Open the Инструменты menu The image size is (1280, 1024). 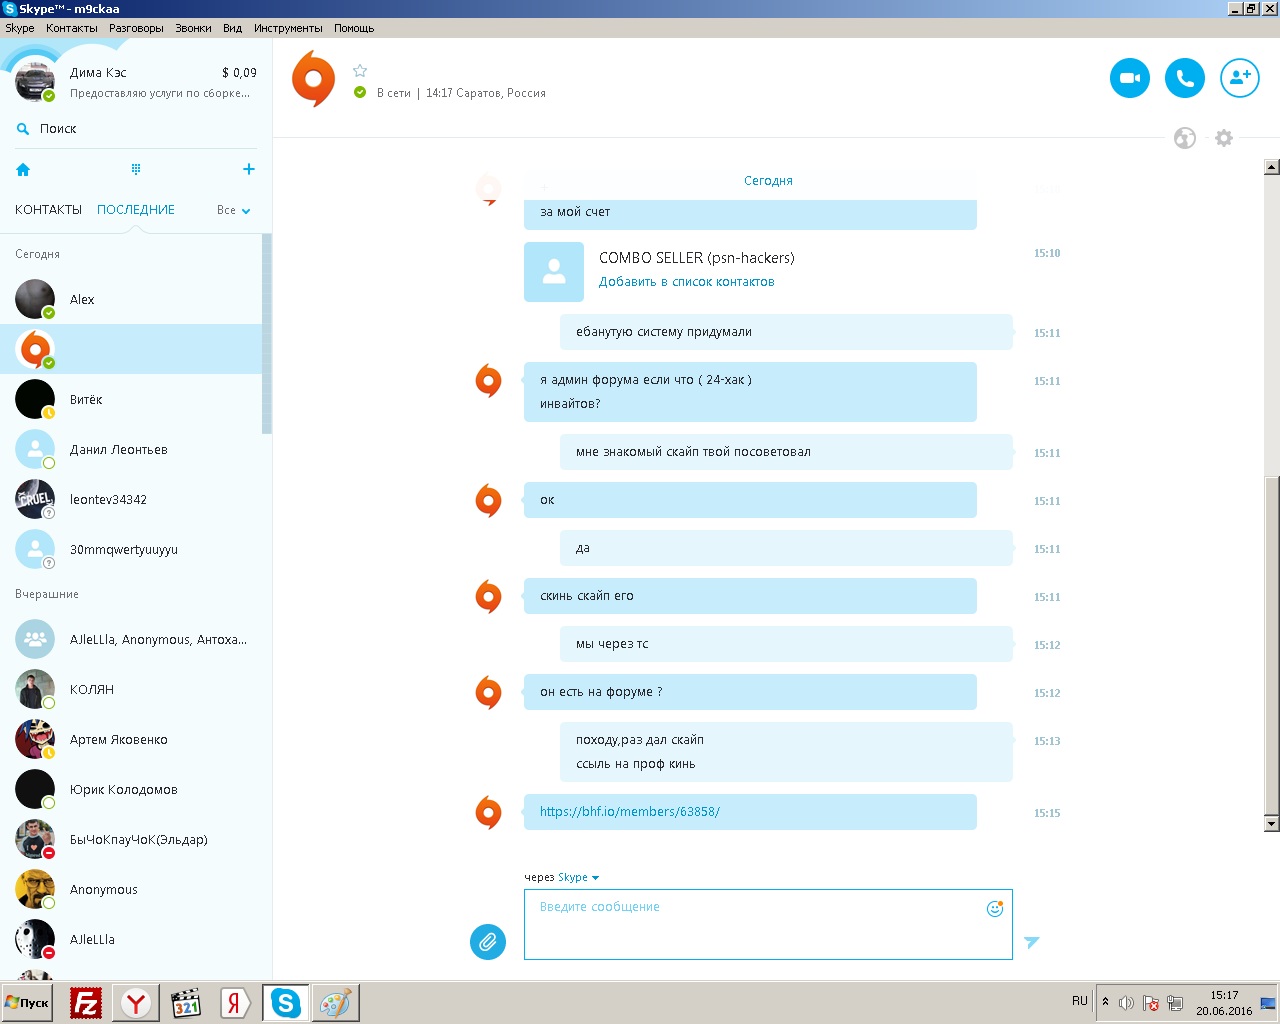pyautogui.click(x=288, y=28)
